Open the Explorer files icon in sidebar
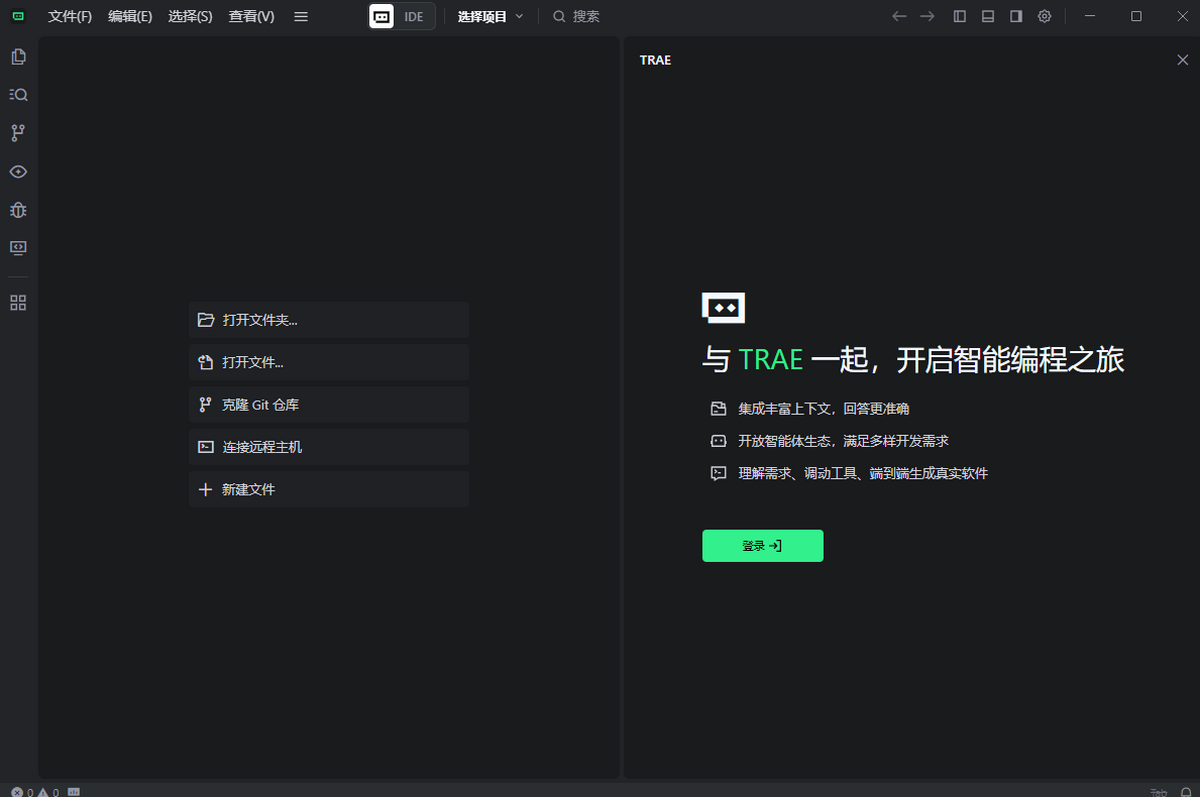 (18, 57)
